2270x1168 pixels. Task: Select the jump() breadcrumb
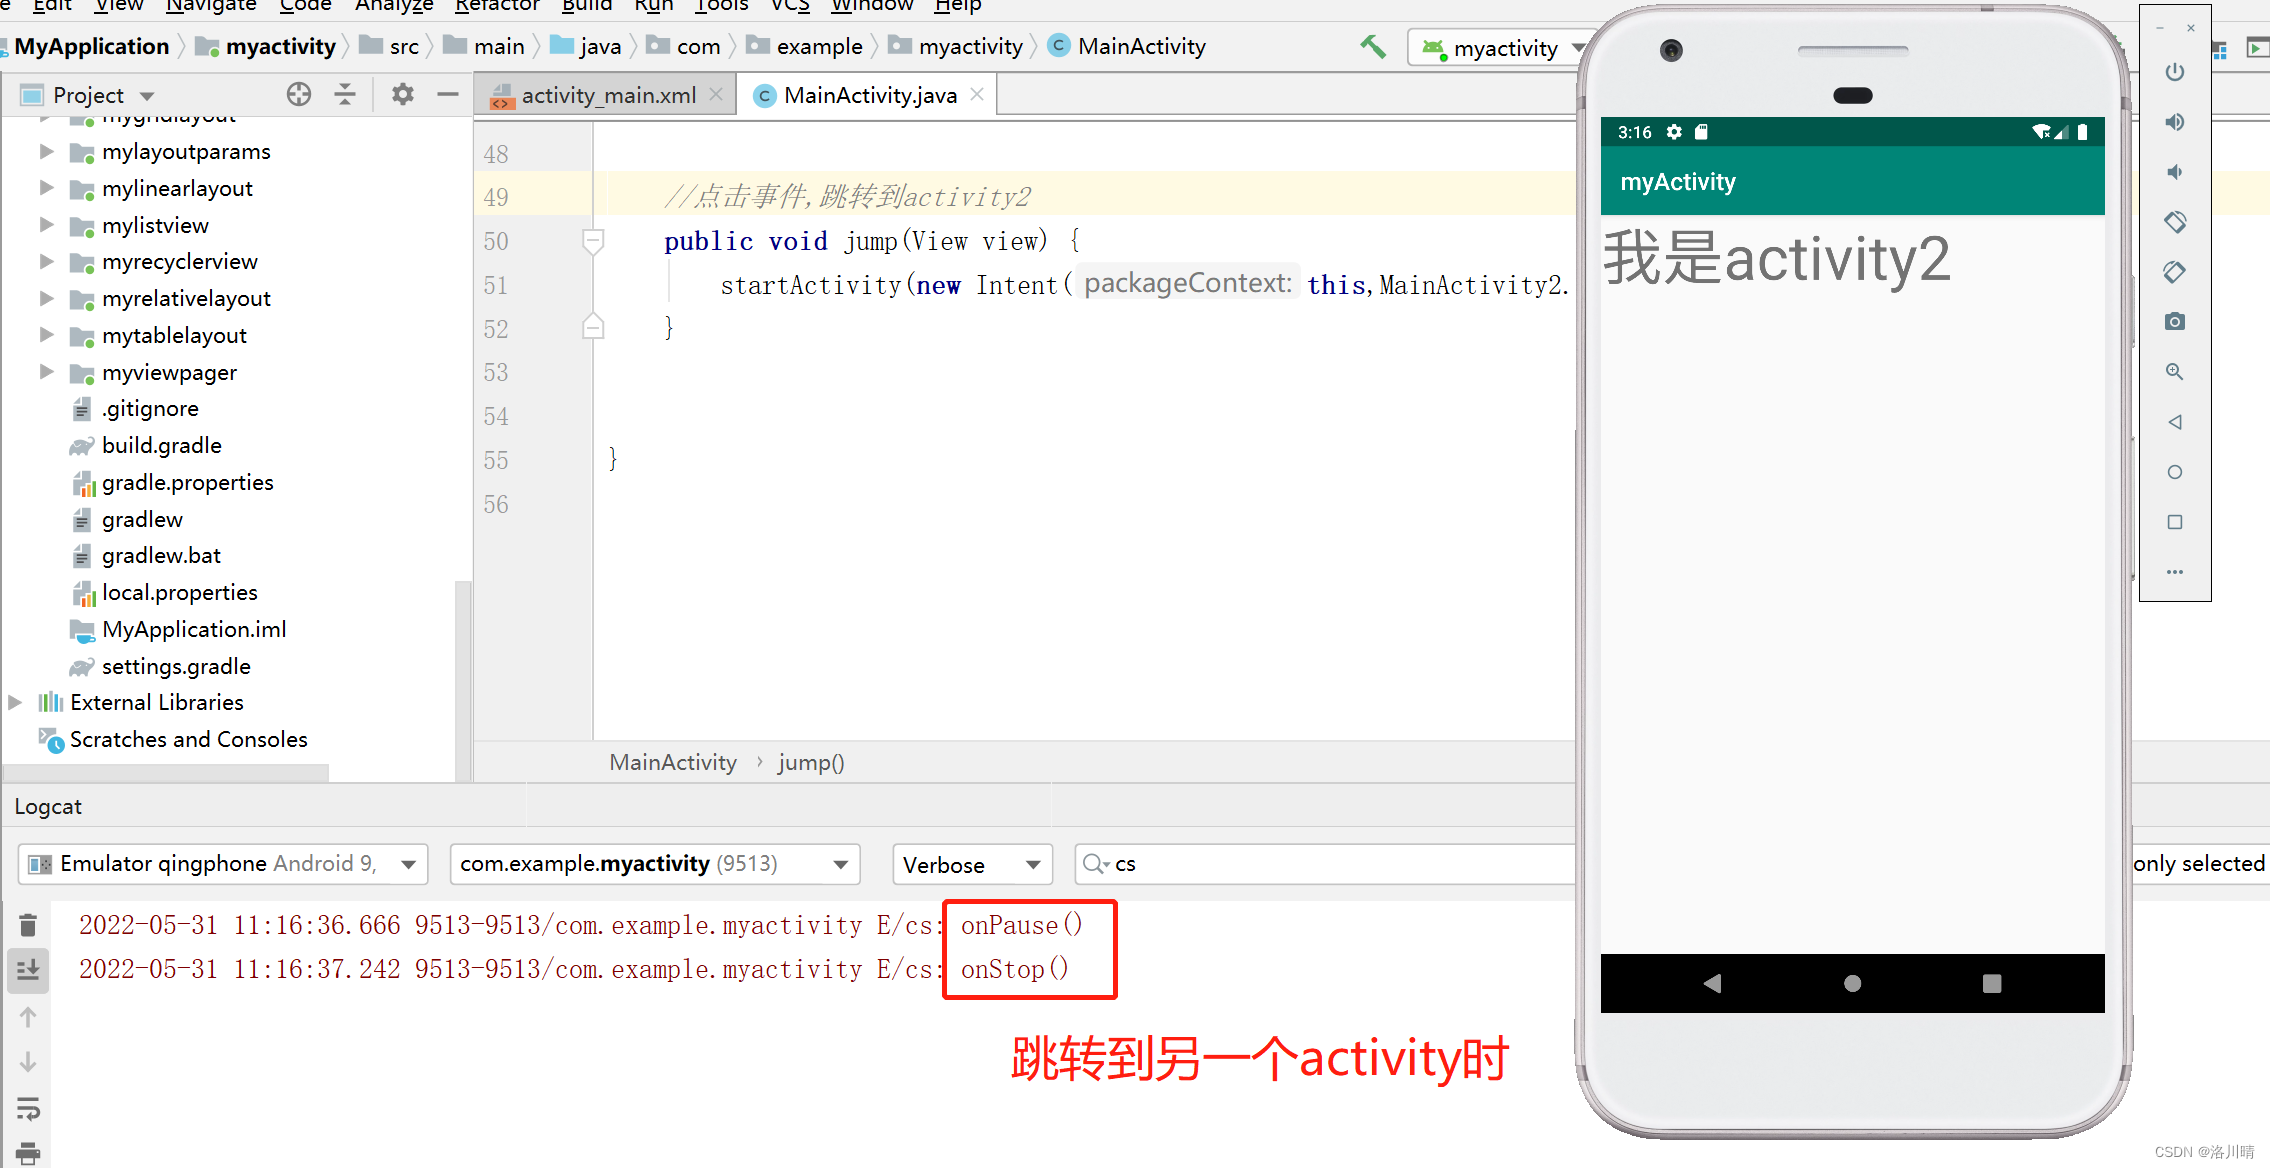[x=810, y=762]
